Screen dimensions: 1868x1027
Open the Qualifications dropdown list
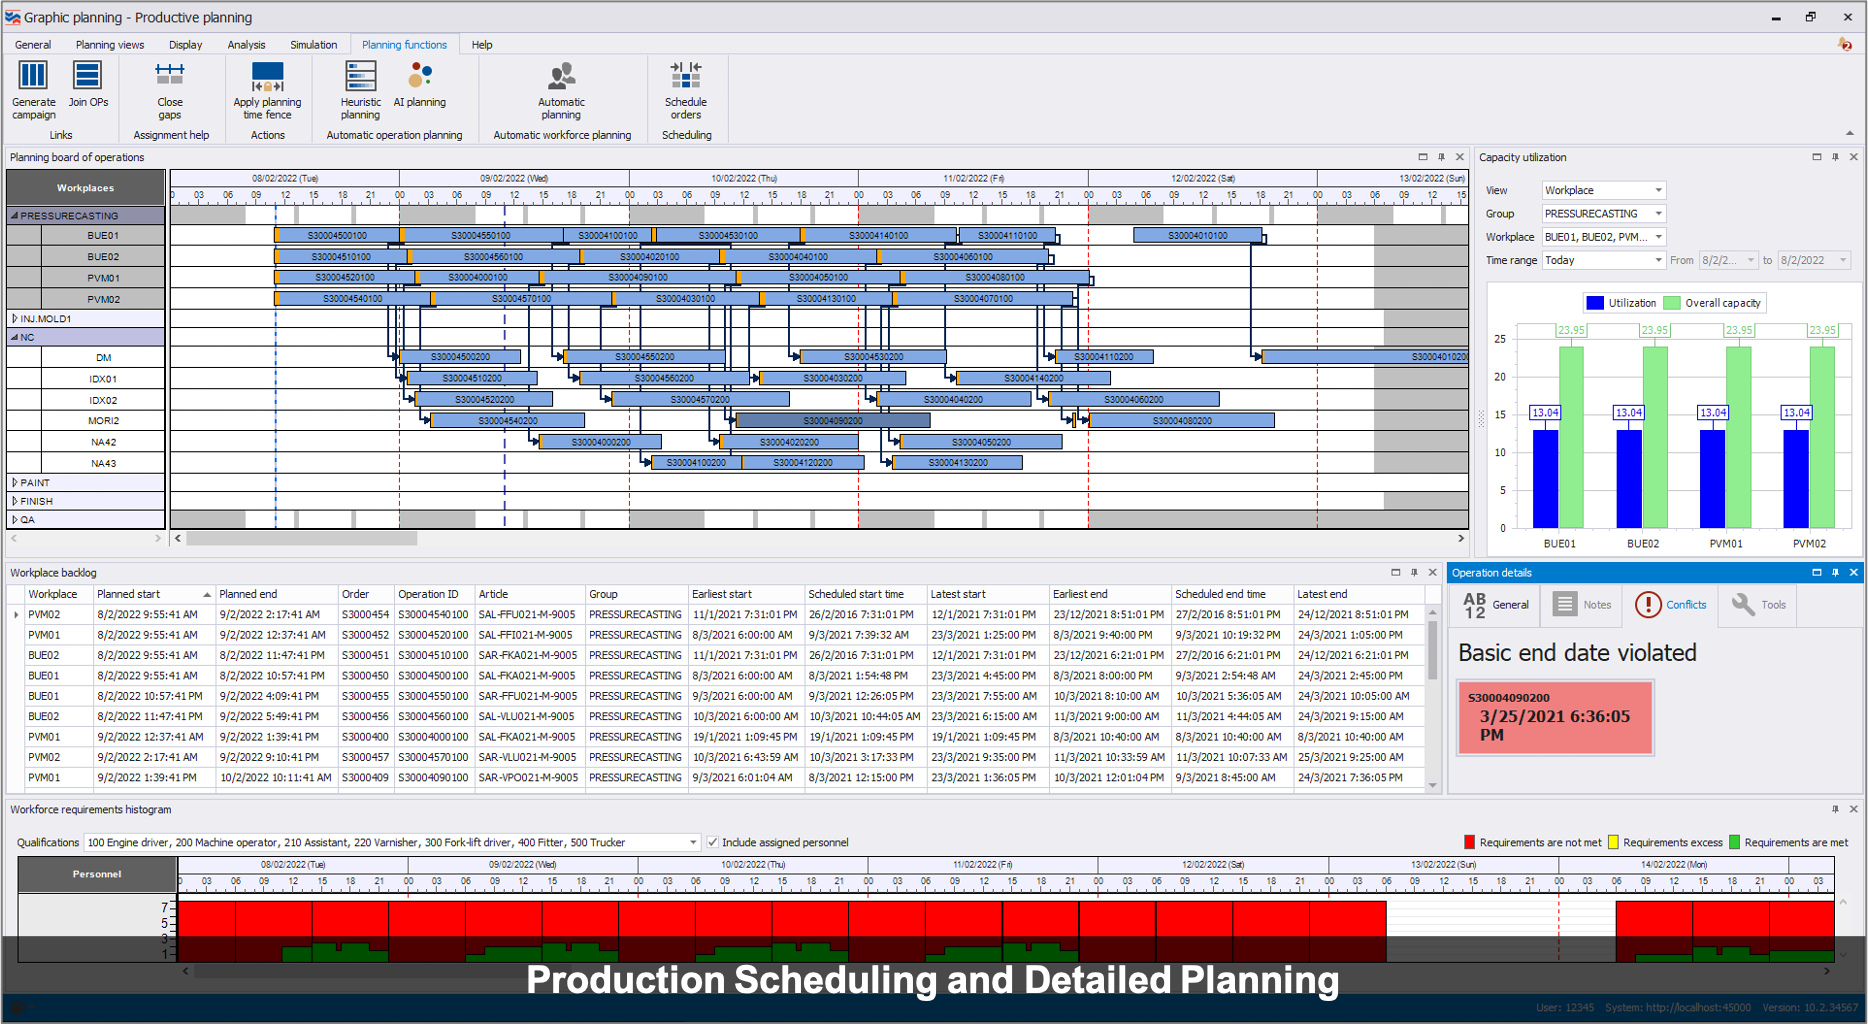[x=692, y=842]
